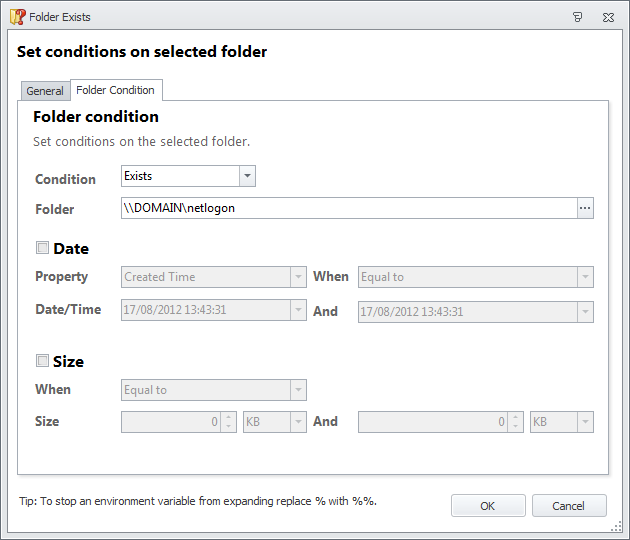The width and height of the screenshot is (630, 540).
Task: Close the Folder Exists dialog
Action: (x=607, y=17)
